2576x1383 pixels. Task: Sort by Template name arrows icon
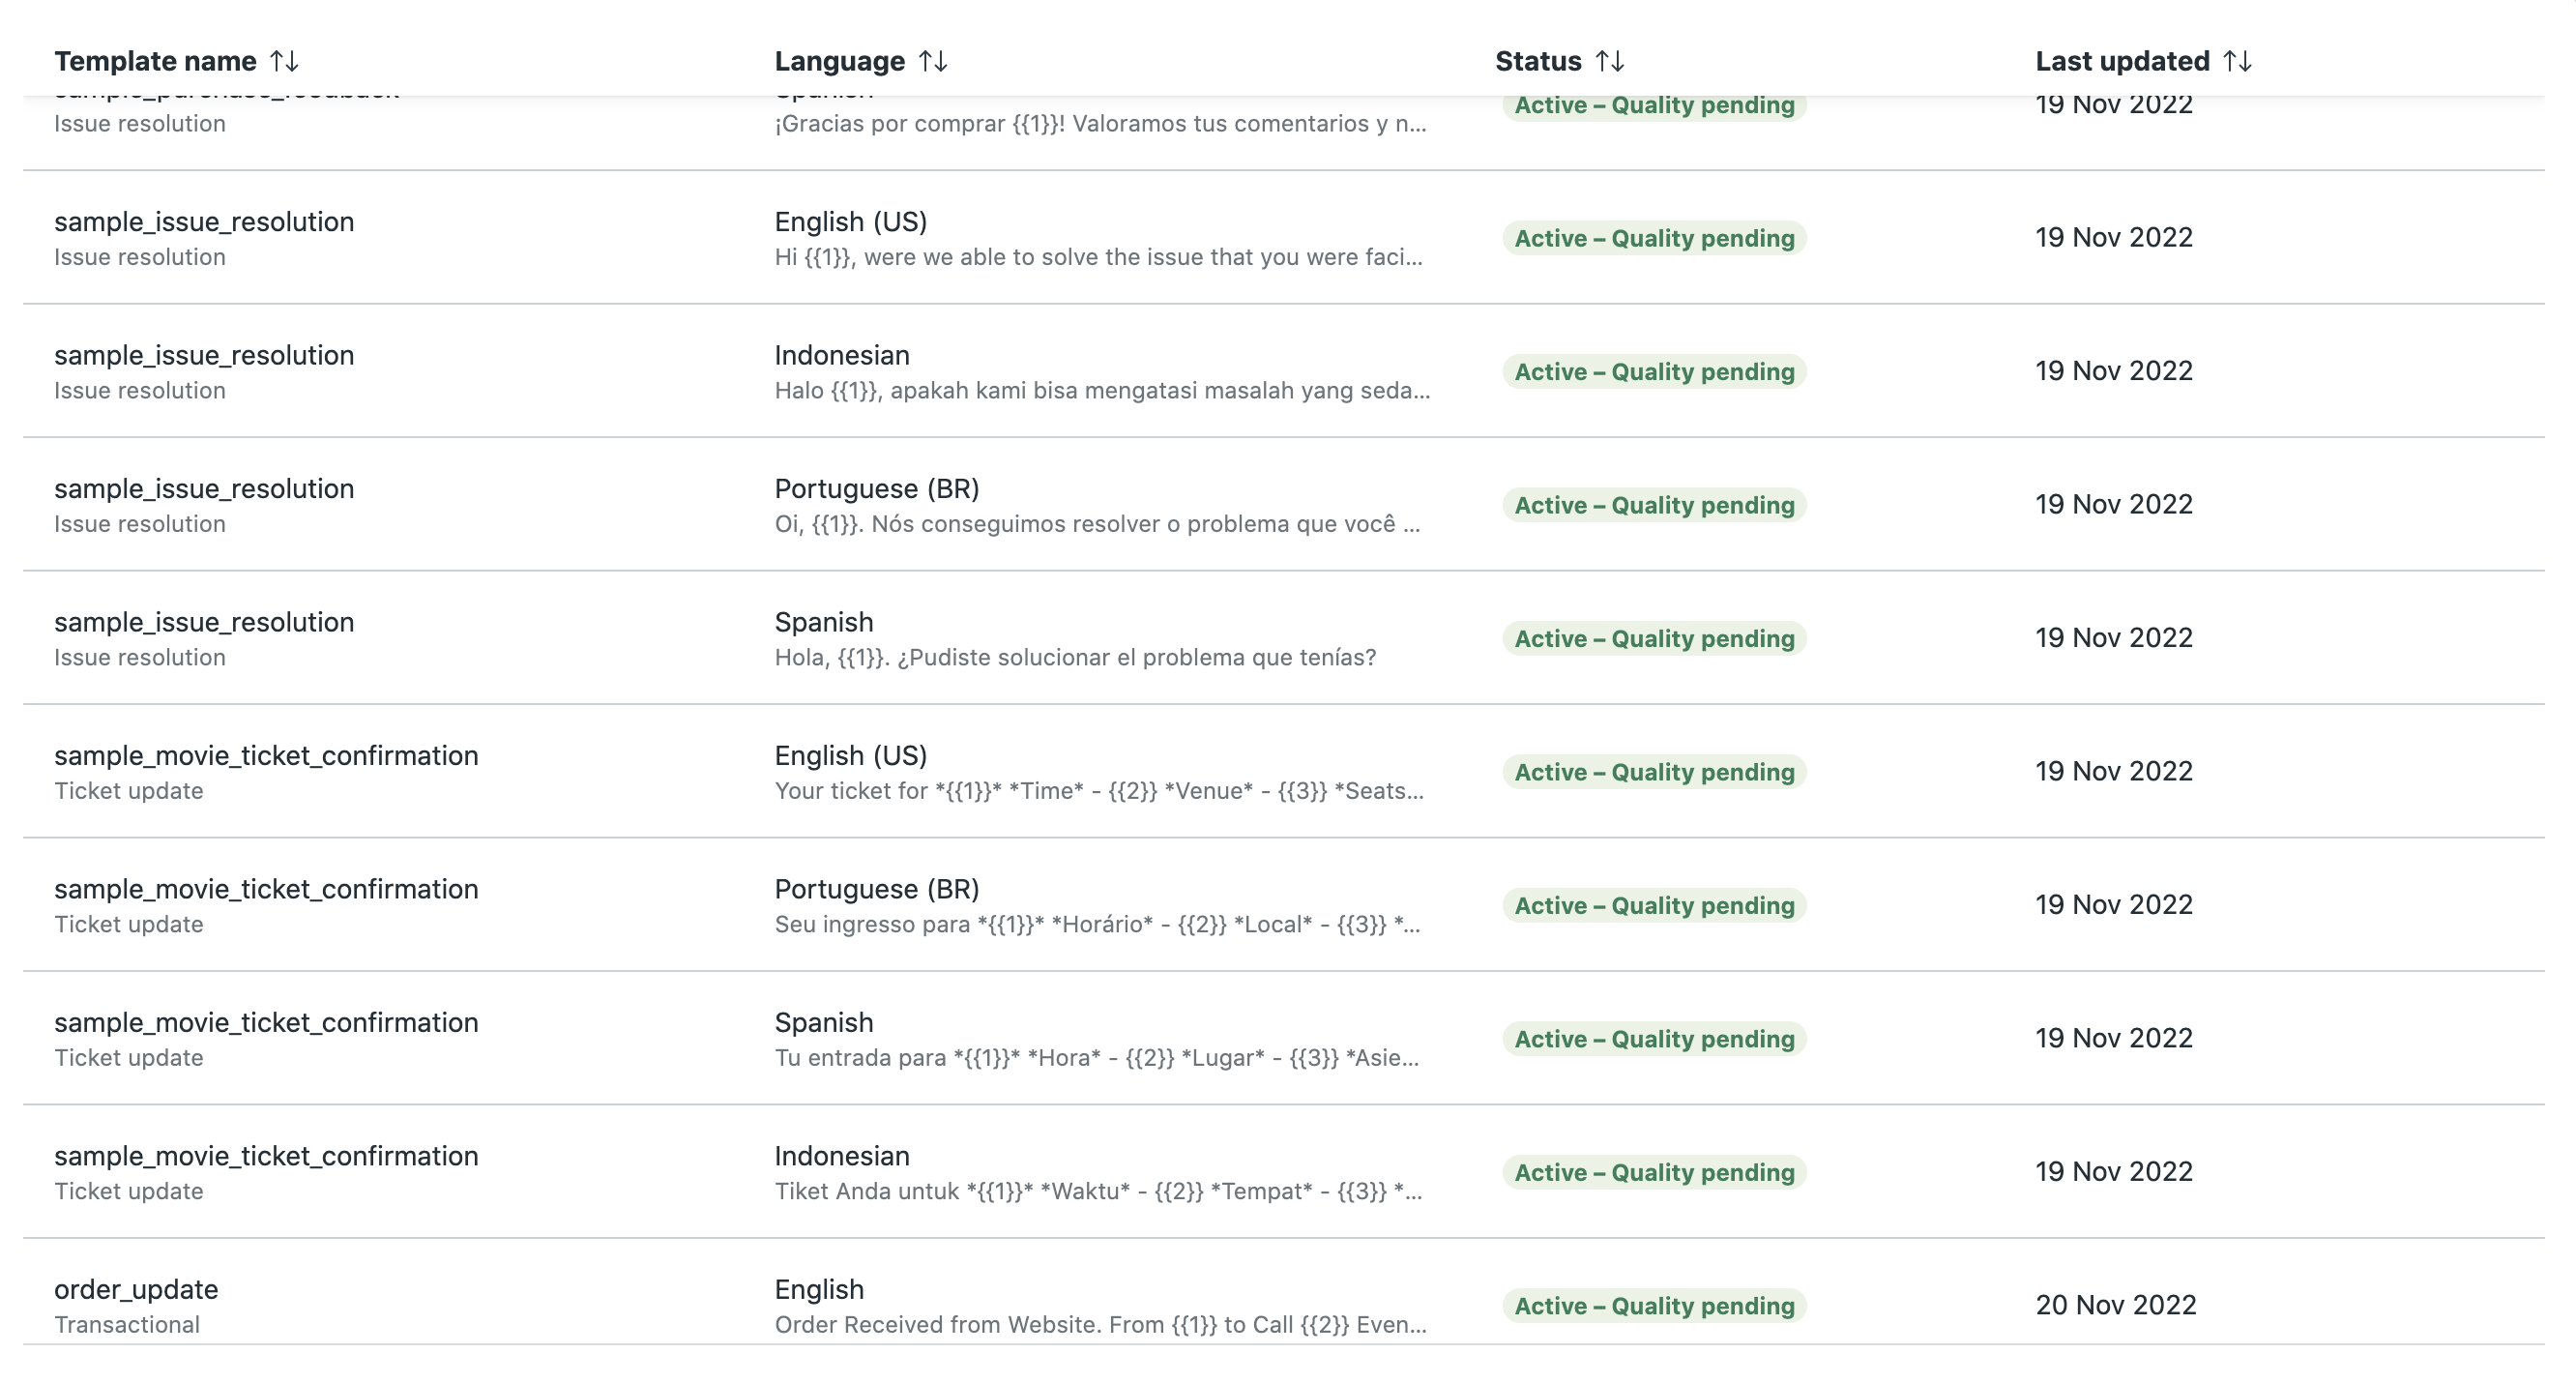click(284, 61)
